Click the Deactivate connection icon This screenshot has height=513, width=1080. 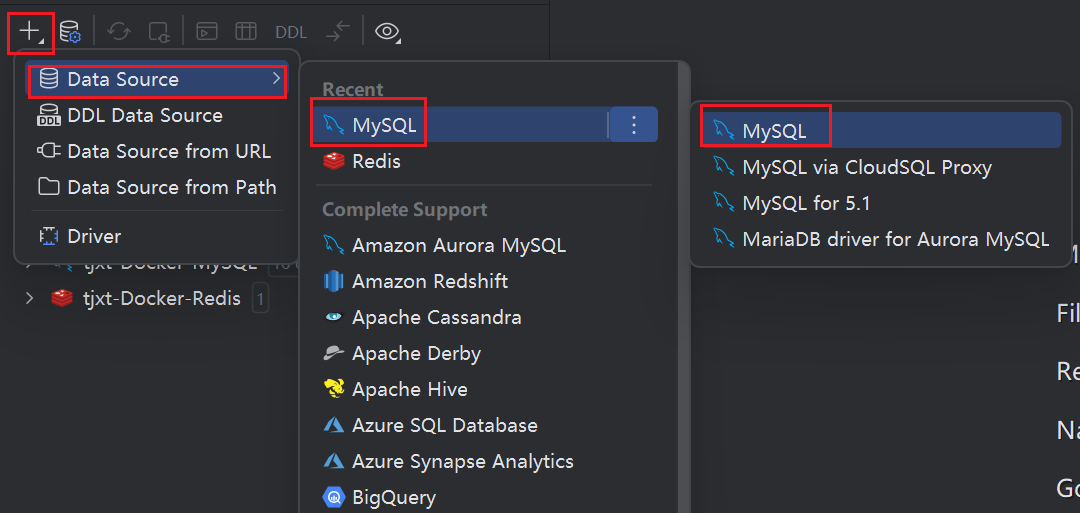pos(158,32)
